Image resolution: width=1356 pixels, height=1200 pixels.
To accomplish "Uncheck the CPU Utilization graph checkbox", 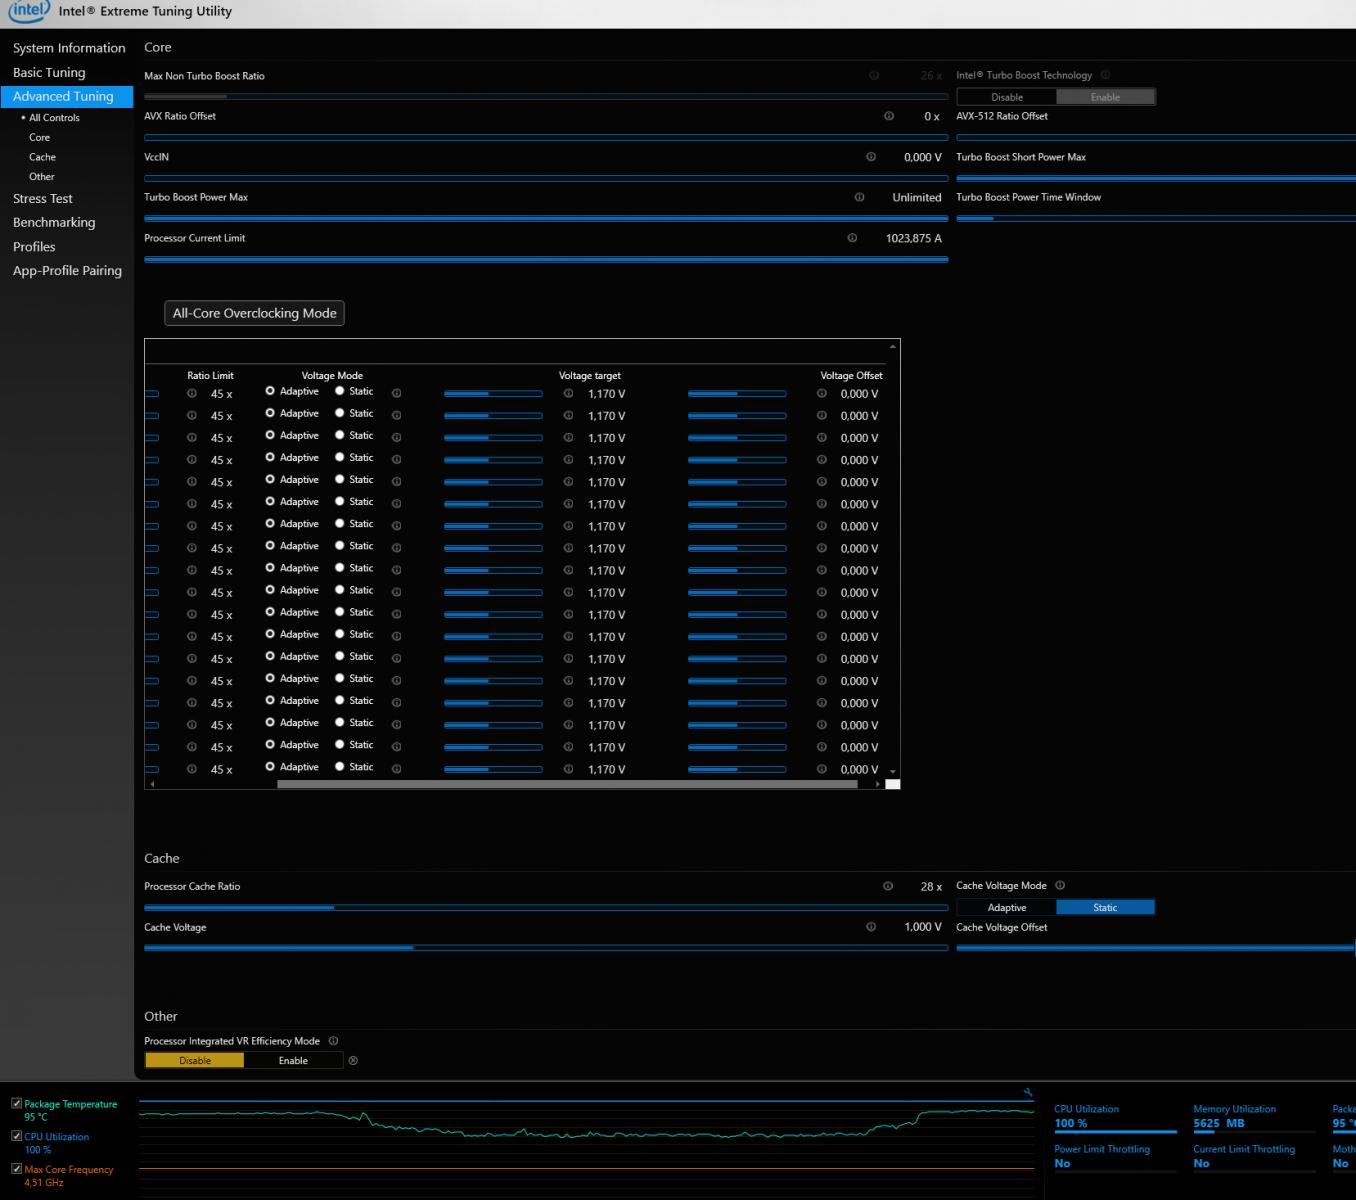I will coord(16,1136).
